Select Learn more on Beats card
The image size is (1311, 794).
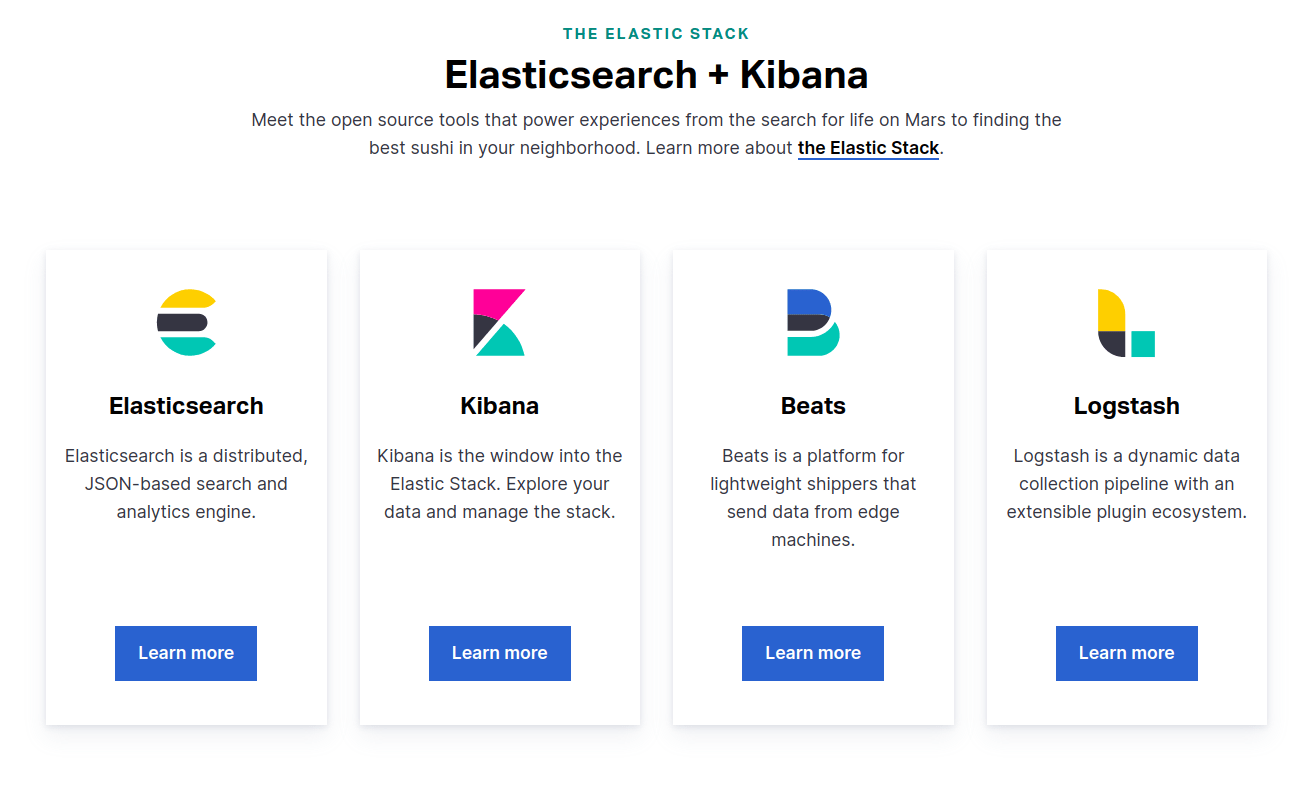pos(812,653)
